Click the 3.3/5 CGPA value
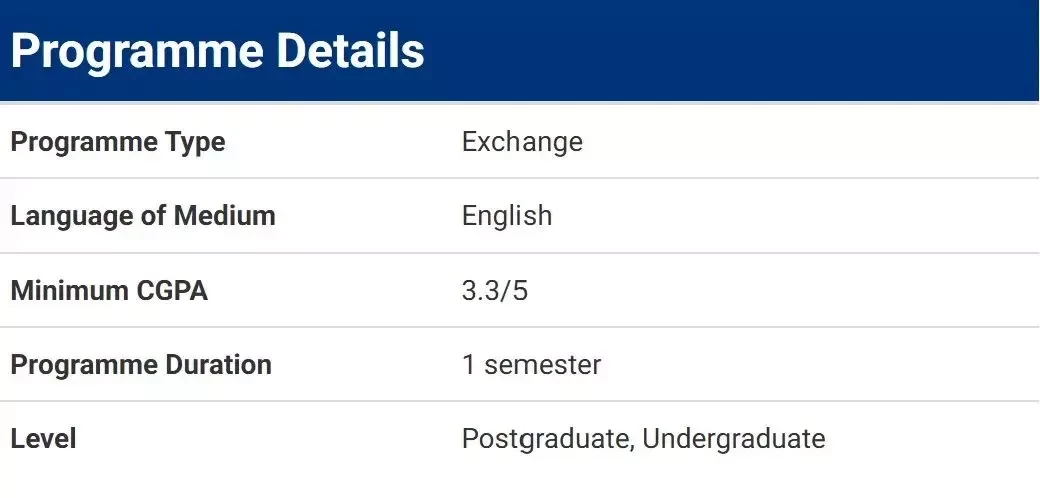Screen dimensions: 1040x498 click(x=495, y=291)
